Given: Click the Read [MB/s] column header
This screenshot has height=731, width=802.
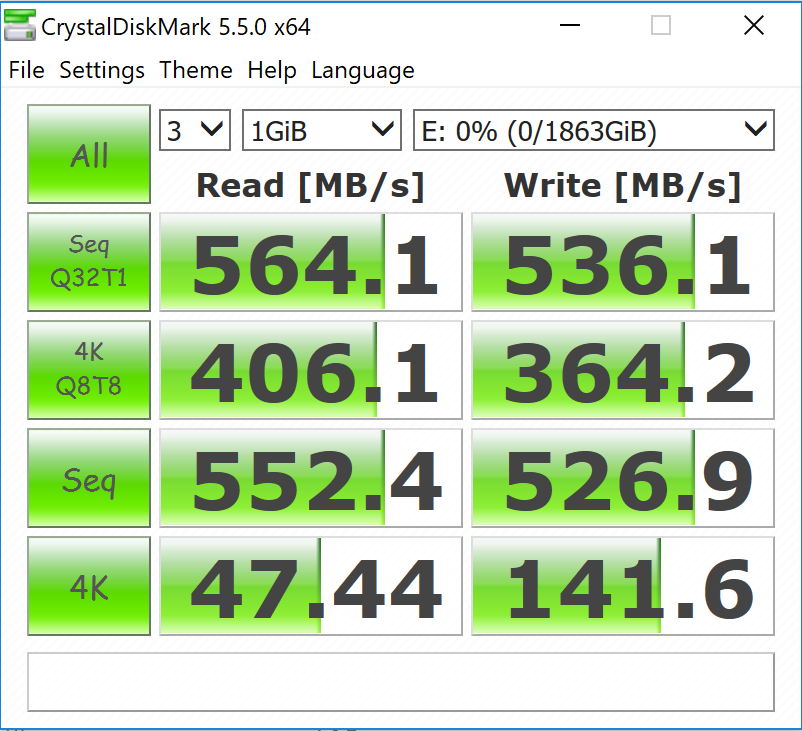Looking at the screenshot, I should (310, 185).
